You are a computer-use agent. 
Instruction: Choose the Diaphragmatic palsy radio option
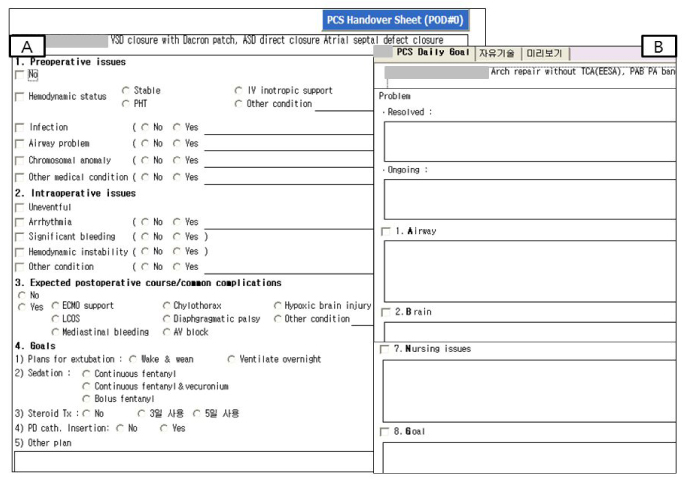point(167,319)
